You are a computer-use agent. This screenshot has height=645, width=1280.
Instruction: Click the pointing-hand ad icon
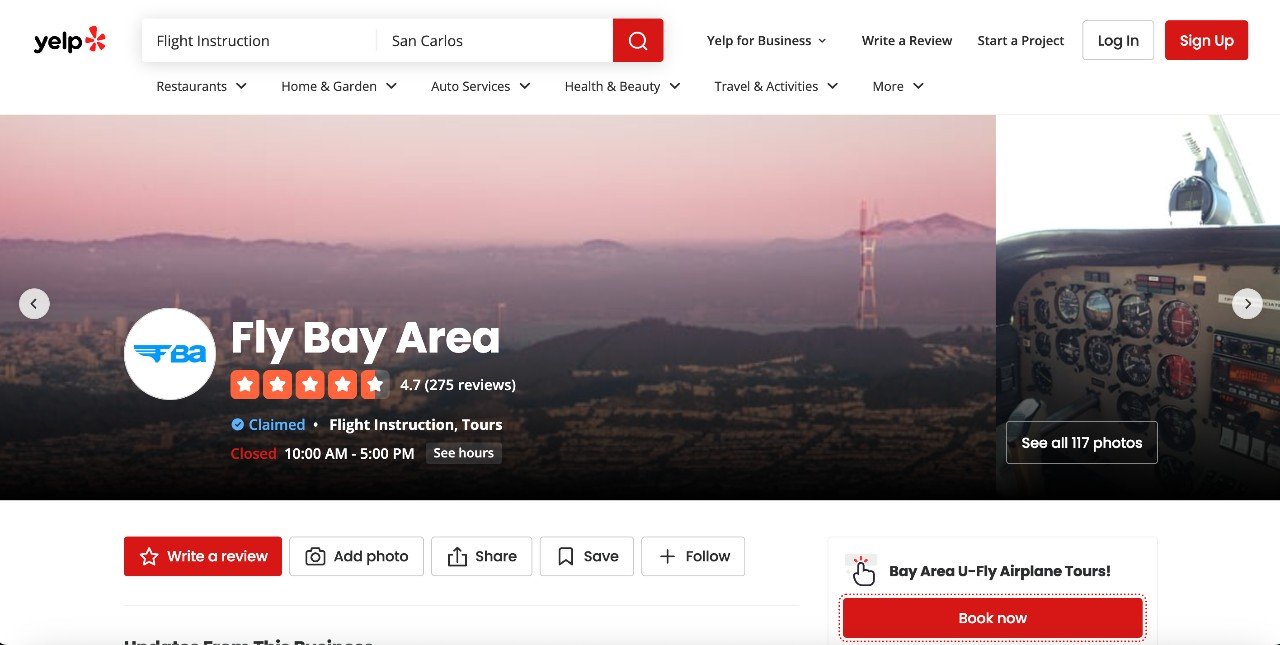861,570
